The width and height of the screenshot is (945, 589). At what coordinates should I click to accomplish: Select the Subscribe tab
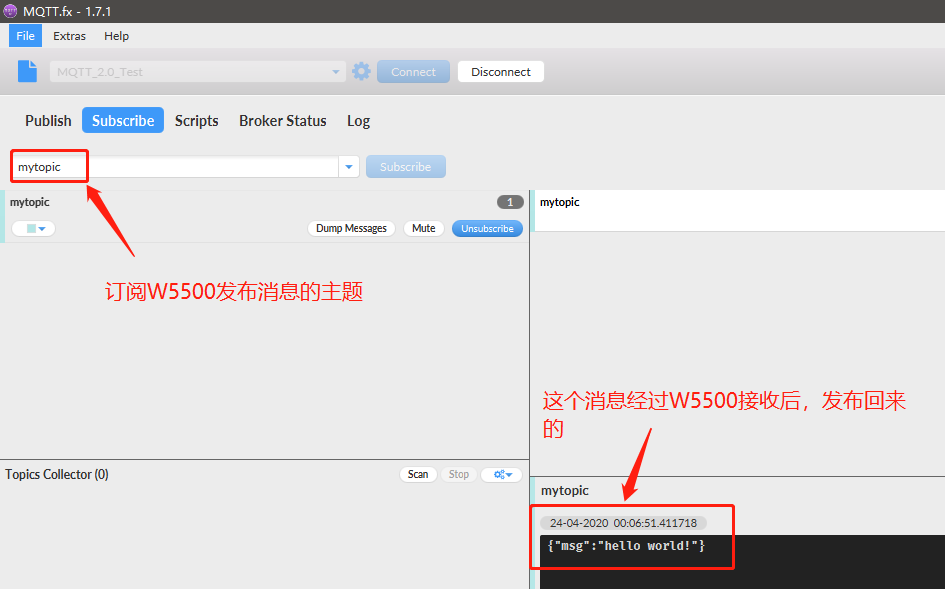point(123,121)
